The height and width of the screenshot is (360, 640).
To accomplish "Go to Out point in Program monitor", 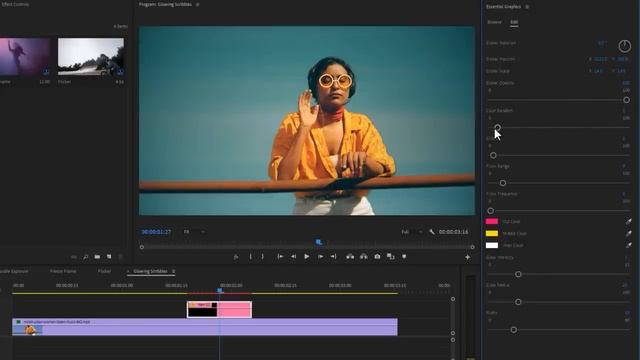I will (333, 257).
